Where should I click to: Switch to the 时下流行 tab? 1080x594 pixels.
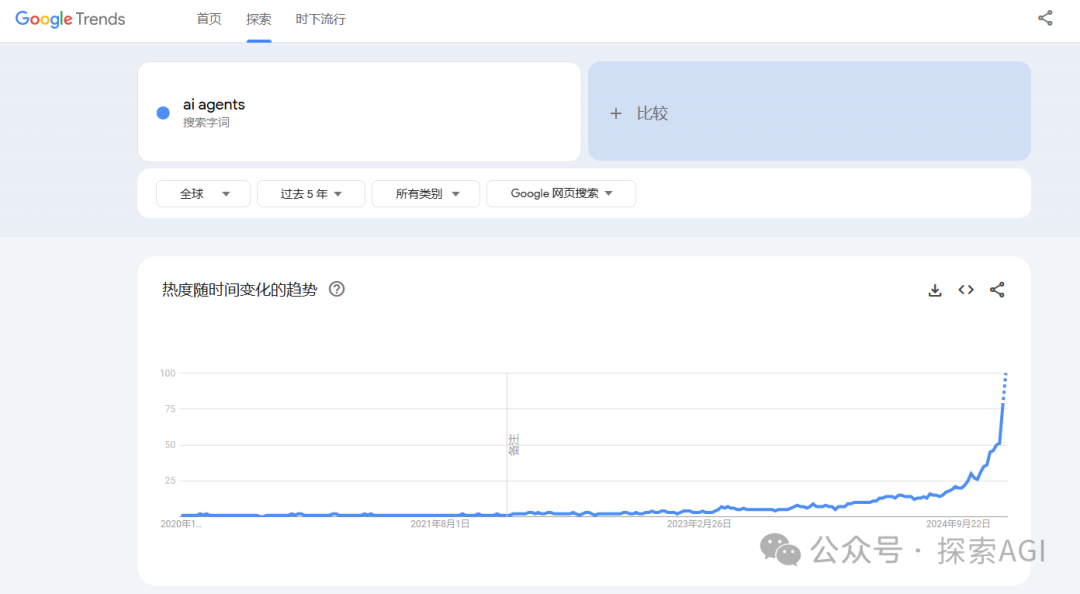(320, 18)
